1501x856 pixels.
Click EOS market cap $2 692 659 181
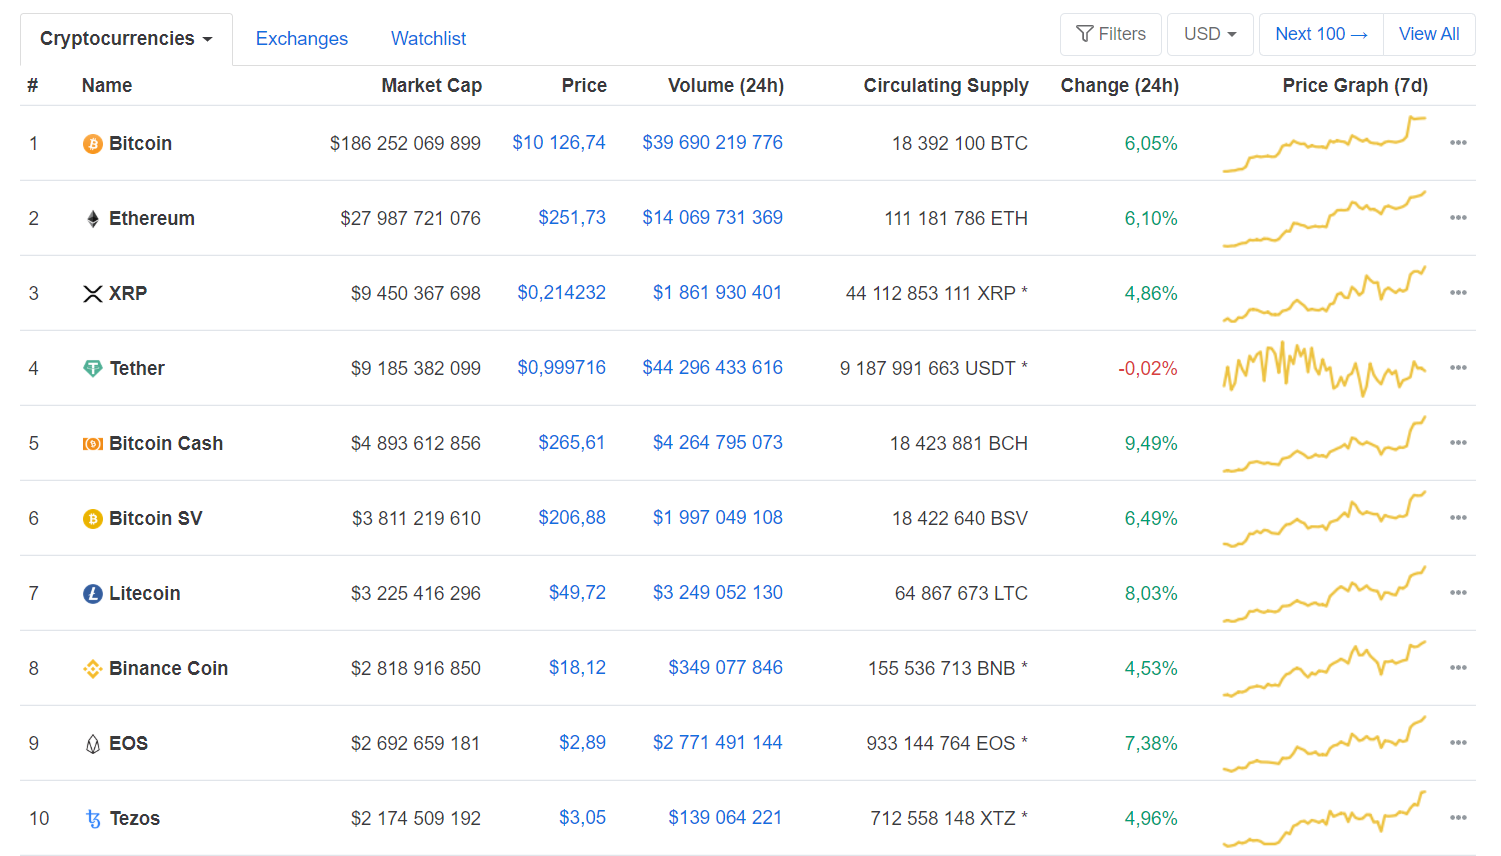[416, 744]
